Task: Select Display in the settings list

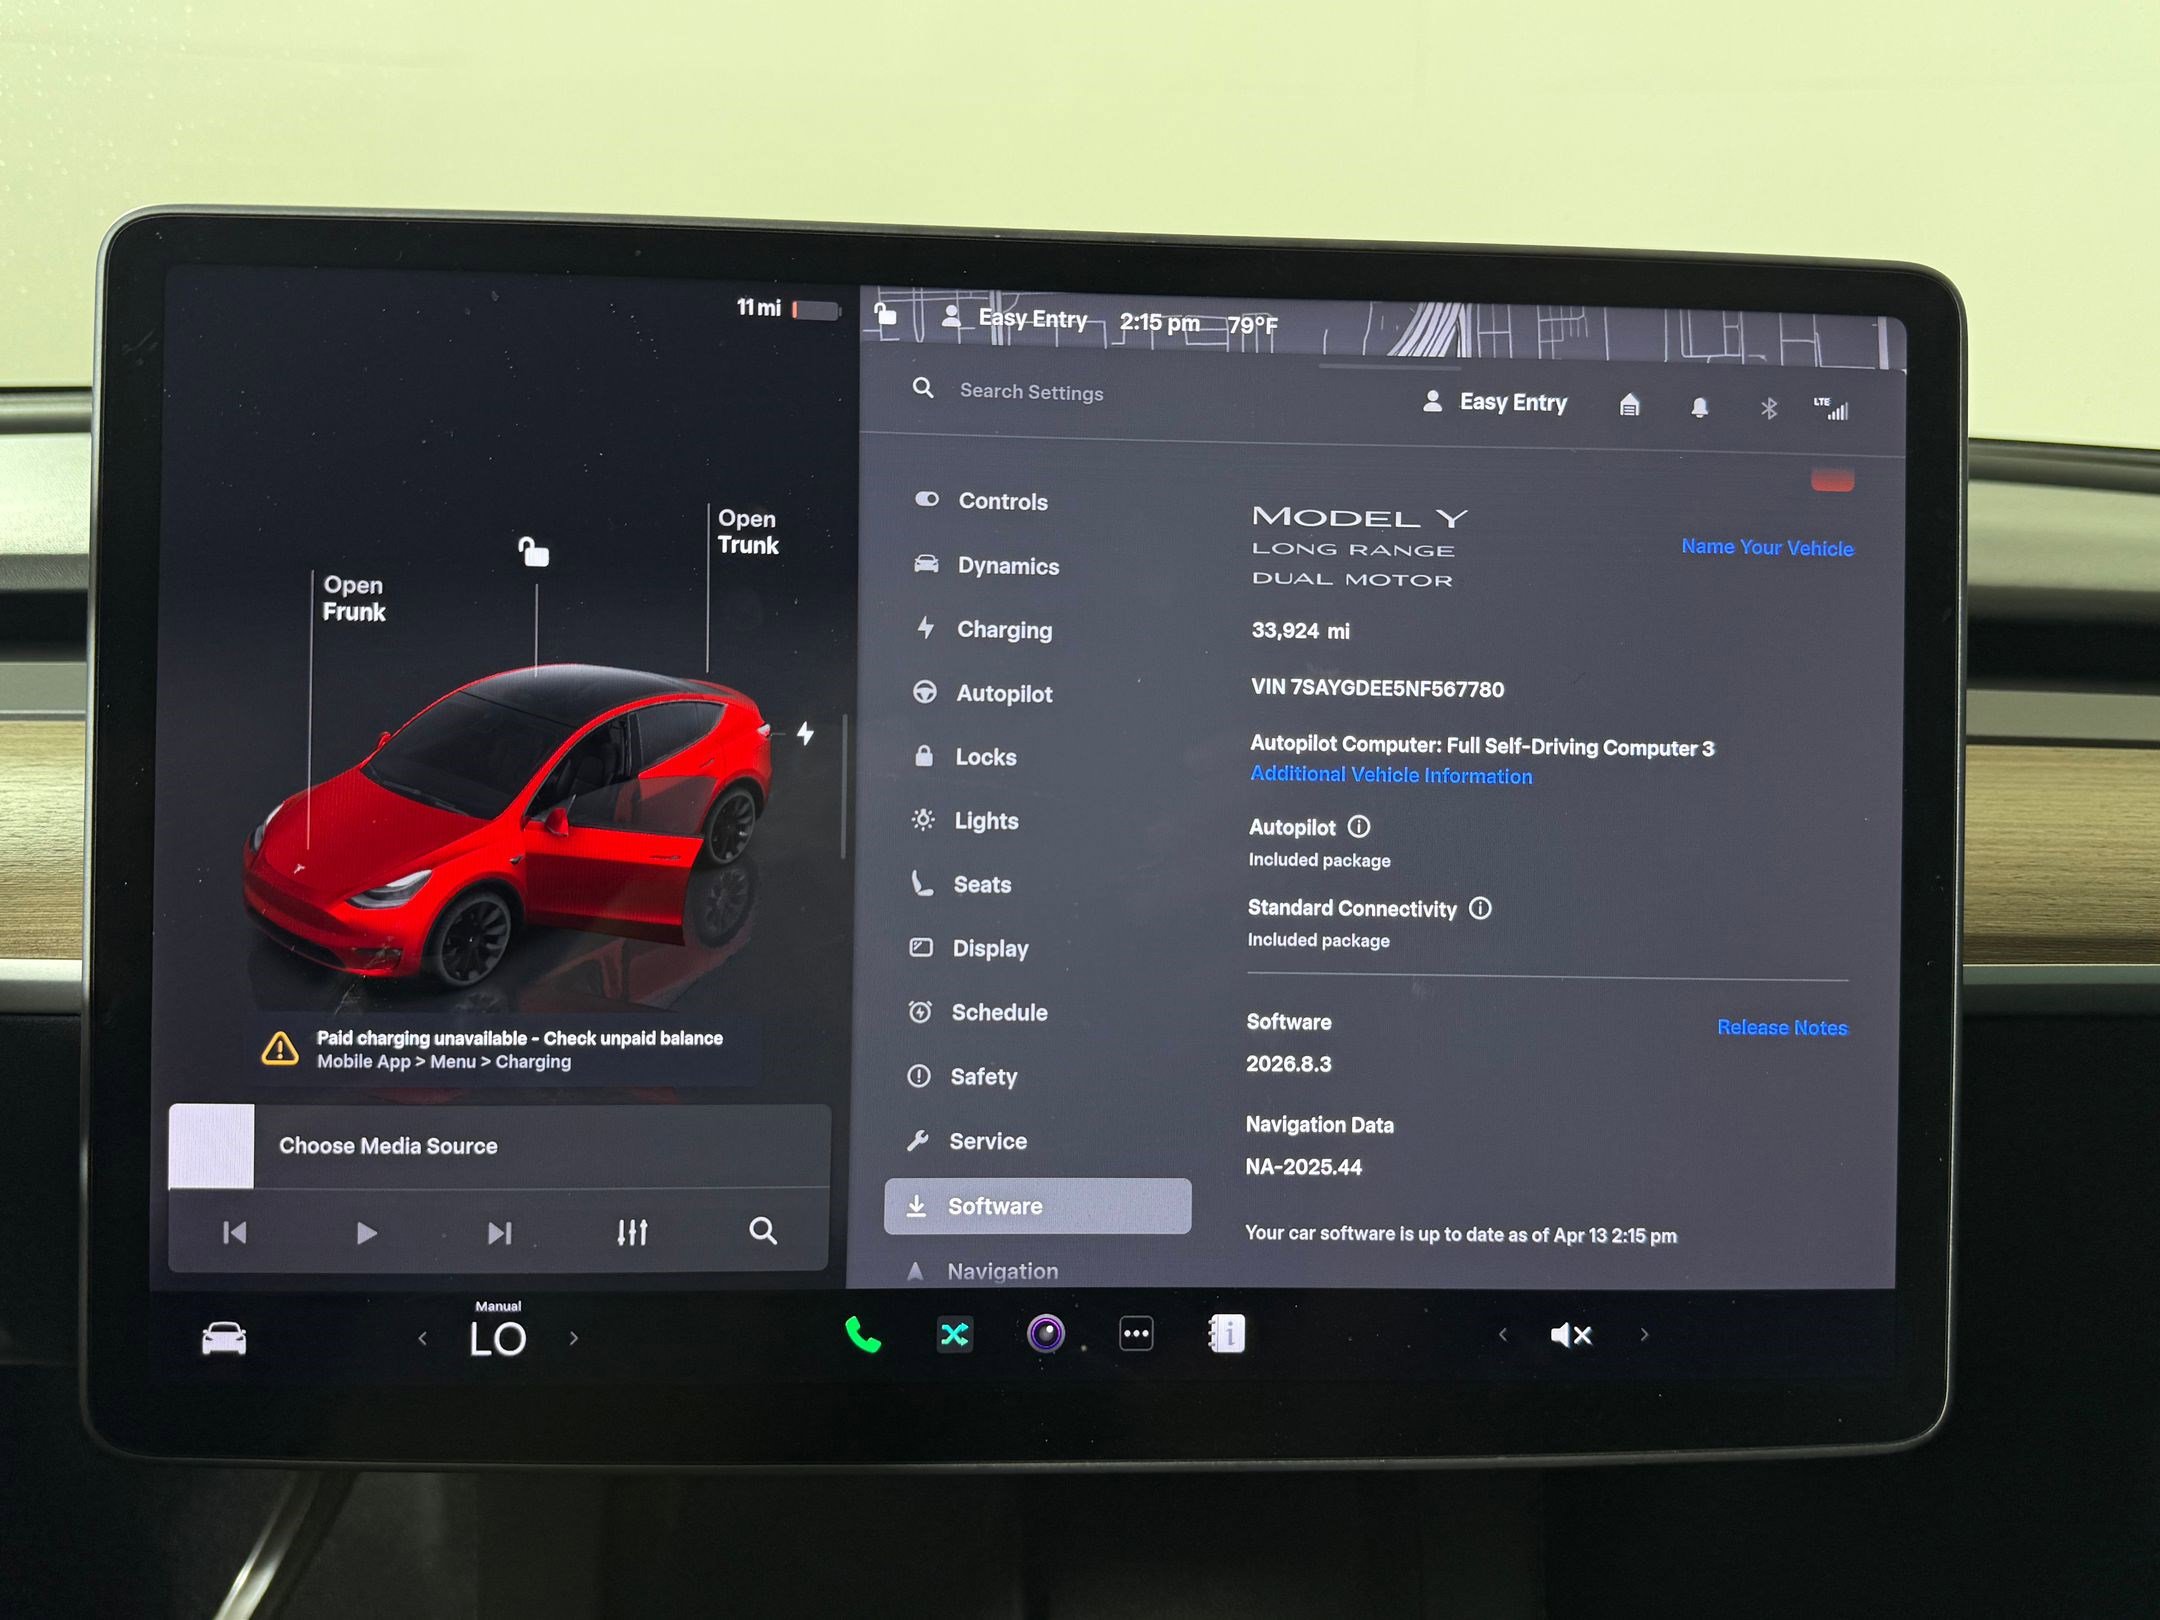Action: (969, 948)
